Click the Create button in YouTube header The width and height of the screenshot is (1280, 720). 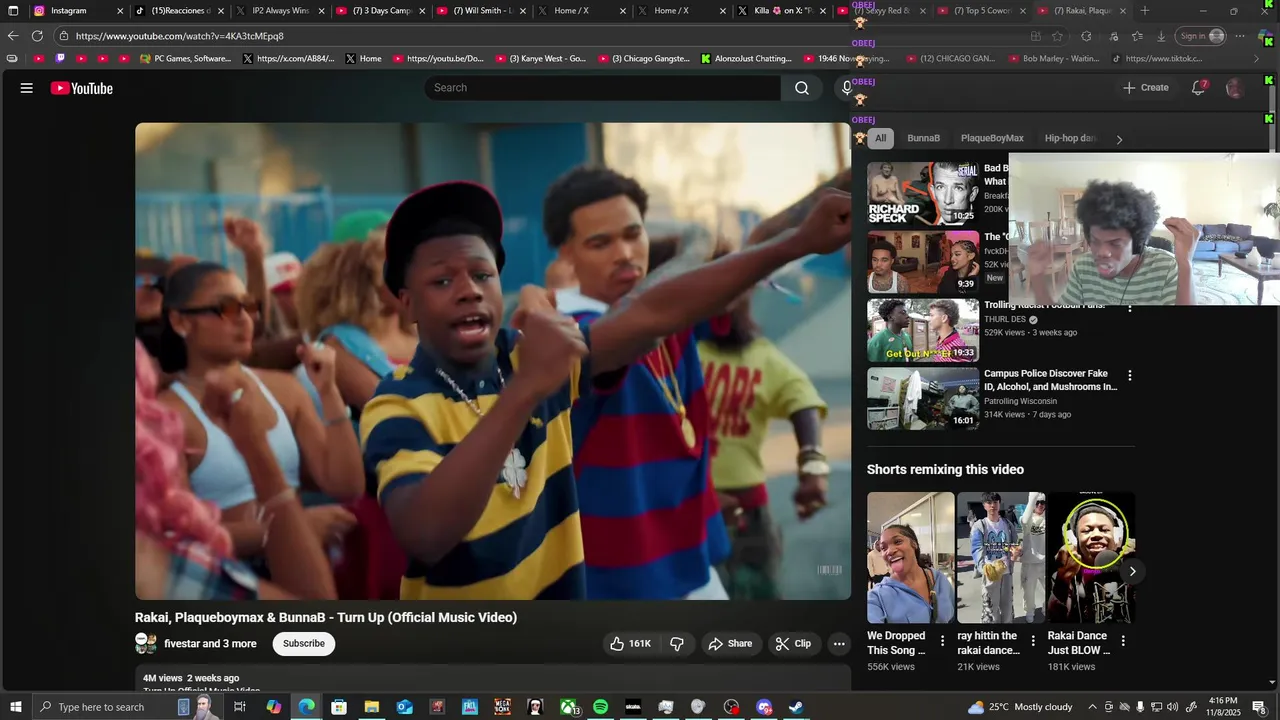(x=1145, y=88)
